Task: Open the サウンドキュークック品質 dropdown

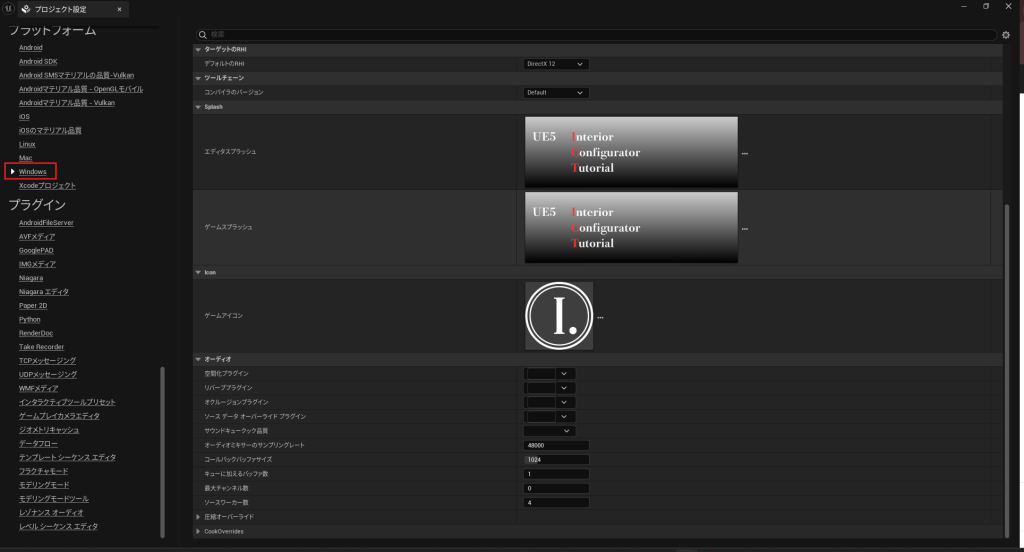Action: point(550,431)
